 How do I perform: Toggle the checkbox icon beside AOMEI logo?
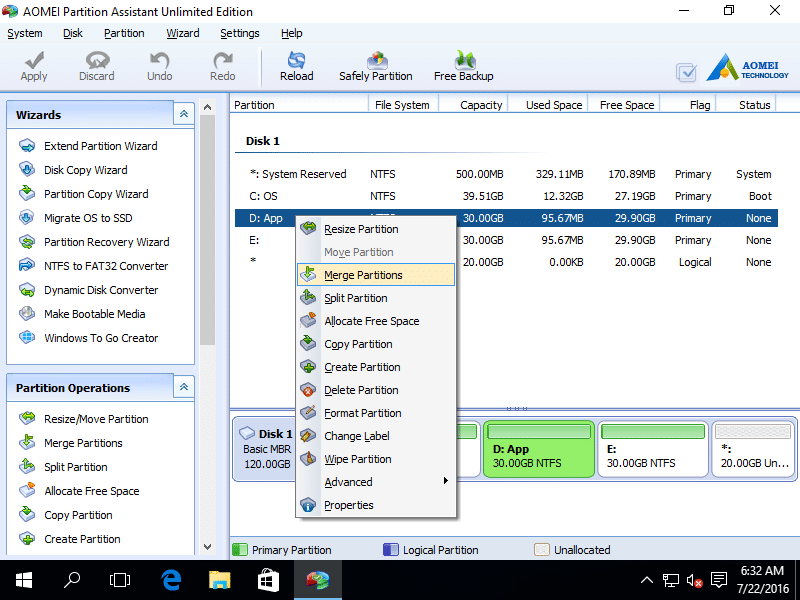[686, 72]
